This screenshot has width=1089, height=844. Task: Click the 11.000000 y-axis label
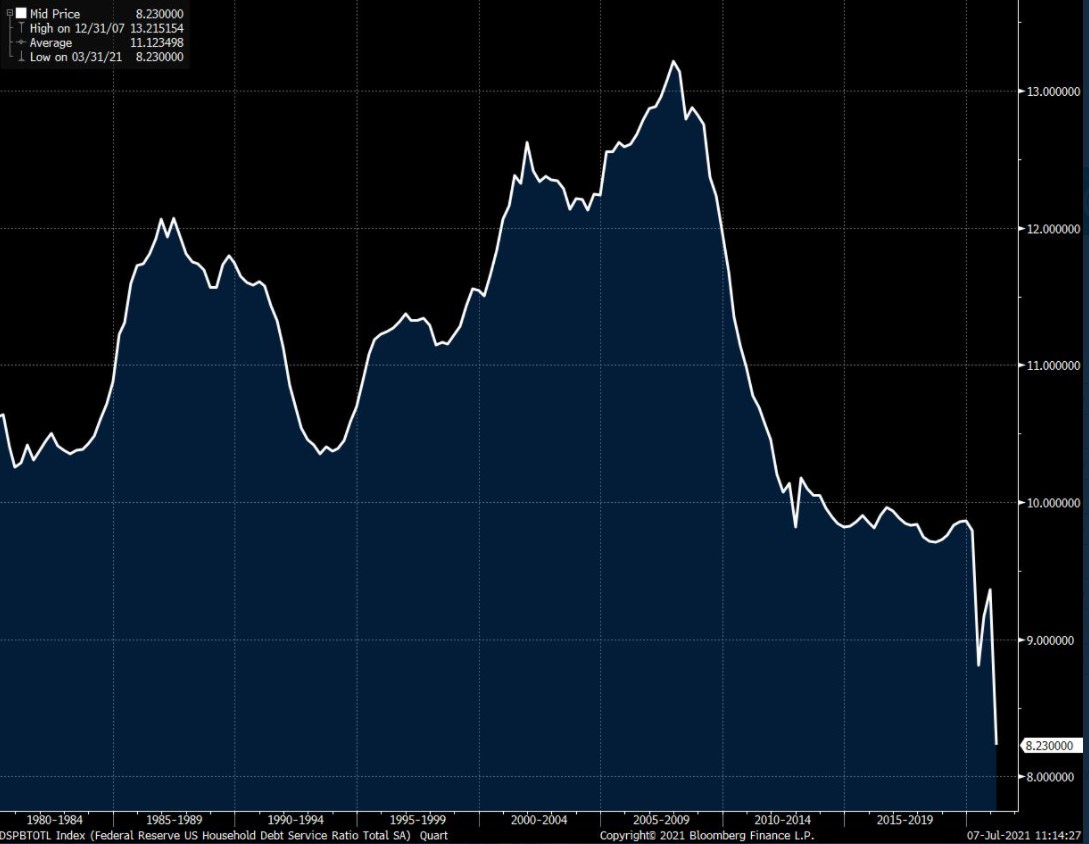(x=1054, y=365)
